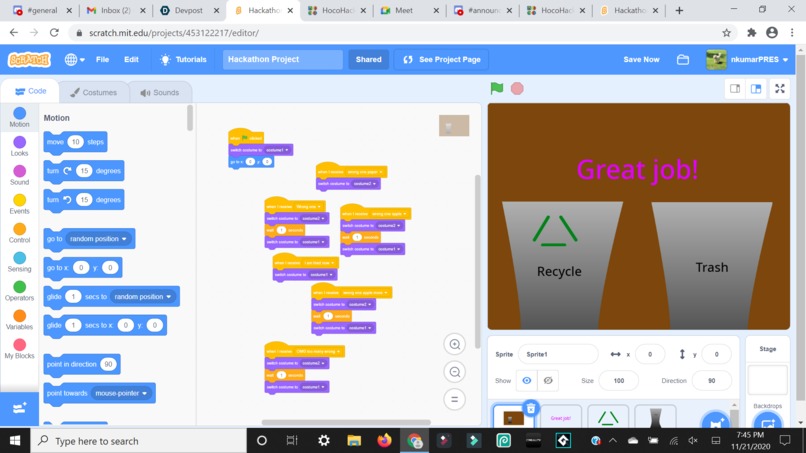Click the workspace horizontal scrollbar
Viewport: 806px width, 453px height.
[346, 423]
